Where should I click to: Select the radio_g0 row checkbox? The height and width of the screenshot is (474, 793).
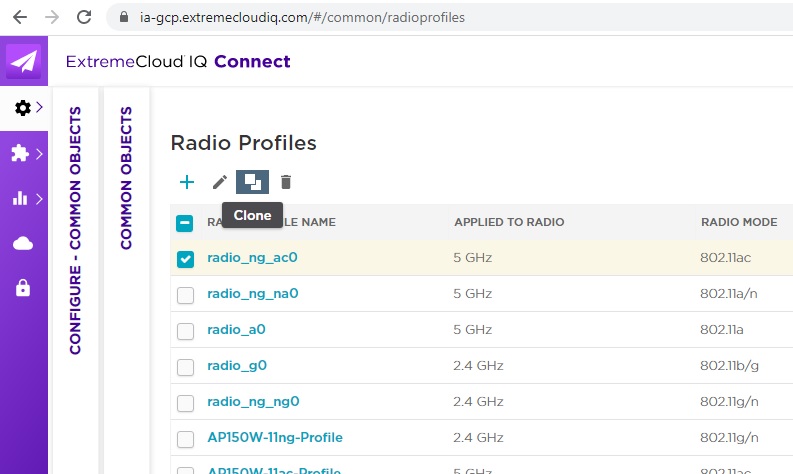pyautogui.click(x=185, y=367)
